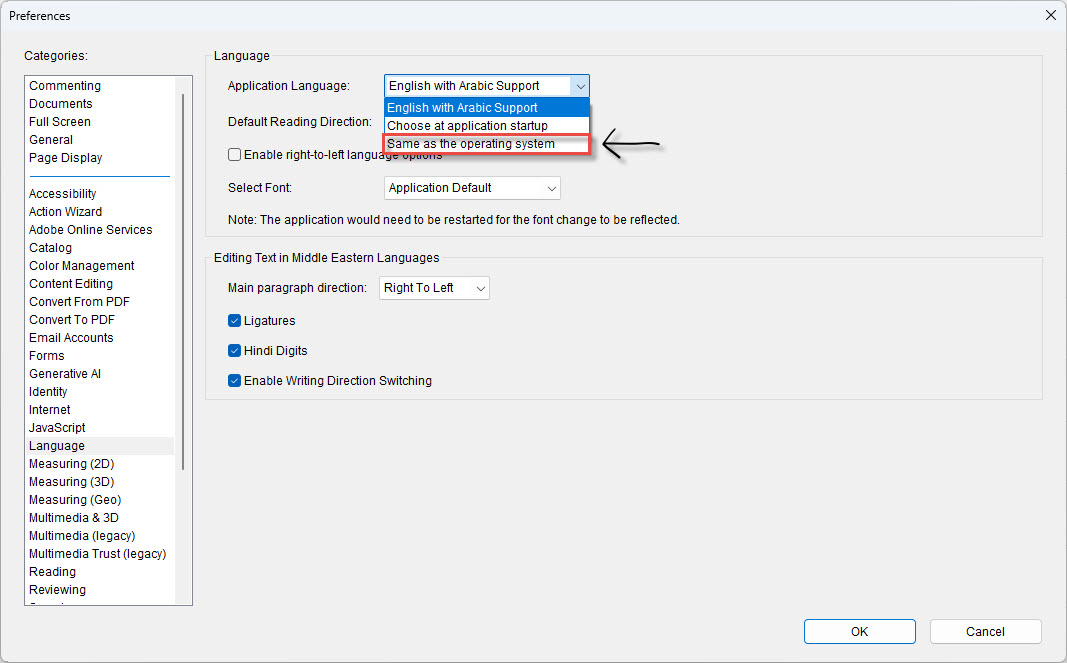
Task: Click the font restart note text
Action: click(454, 220)
